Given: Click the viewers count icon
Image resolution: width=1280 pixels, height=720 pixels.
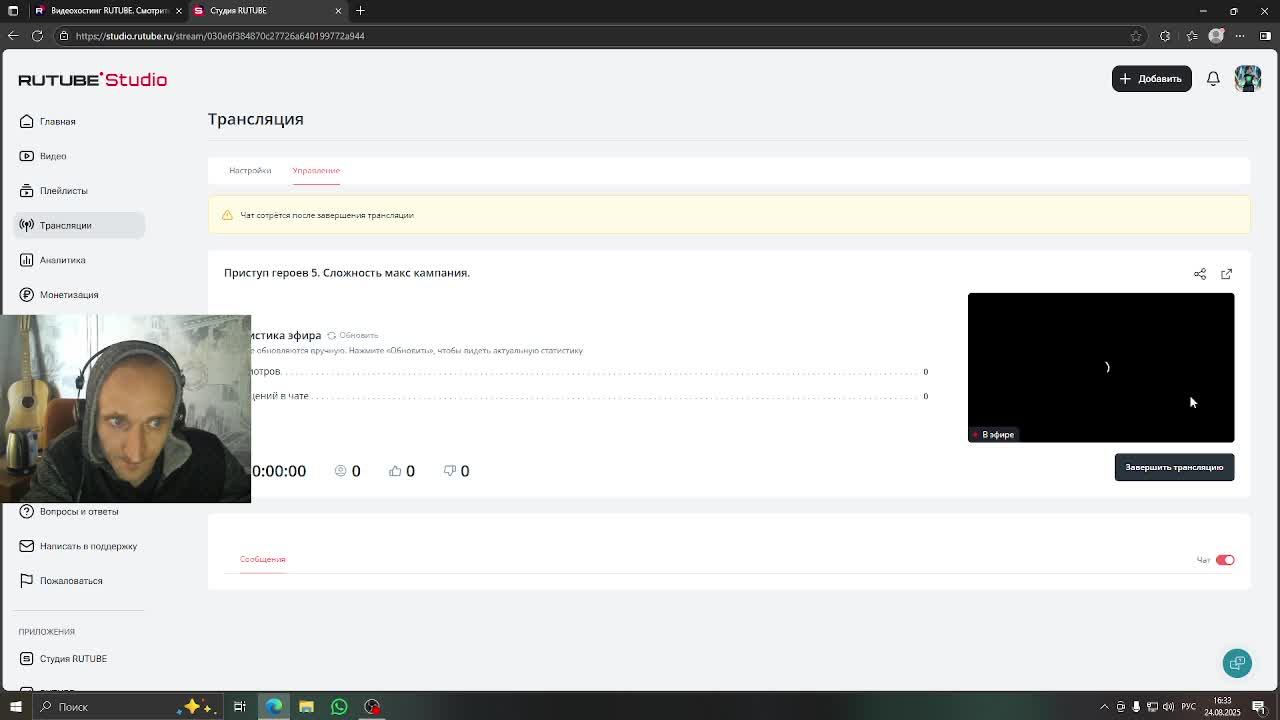Looking at the screenshot, I should pyautogui.click(x=341, y=471).
